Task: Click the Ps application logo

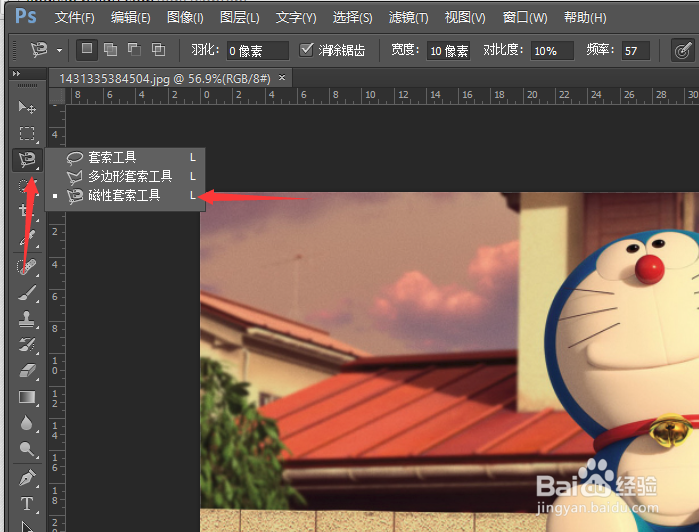Action: [x=26, y=16]
